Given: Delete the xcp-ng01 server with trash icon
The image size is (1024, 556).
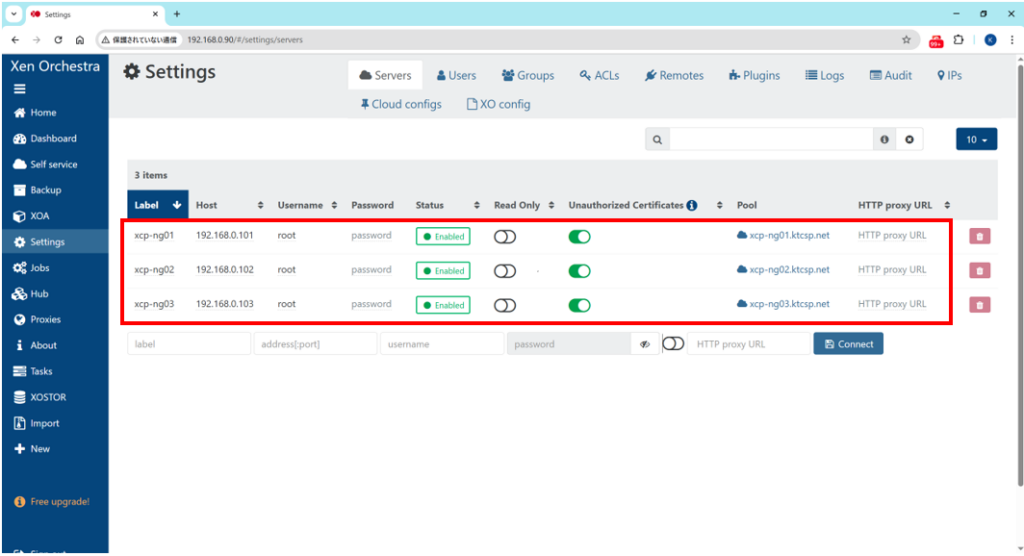Looking at the screenshot, I should (x=979, y=237).
